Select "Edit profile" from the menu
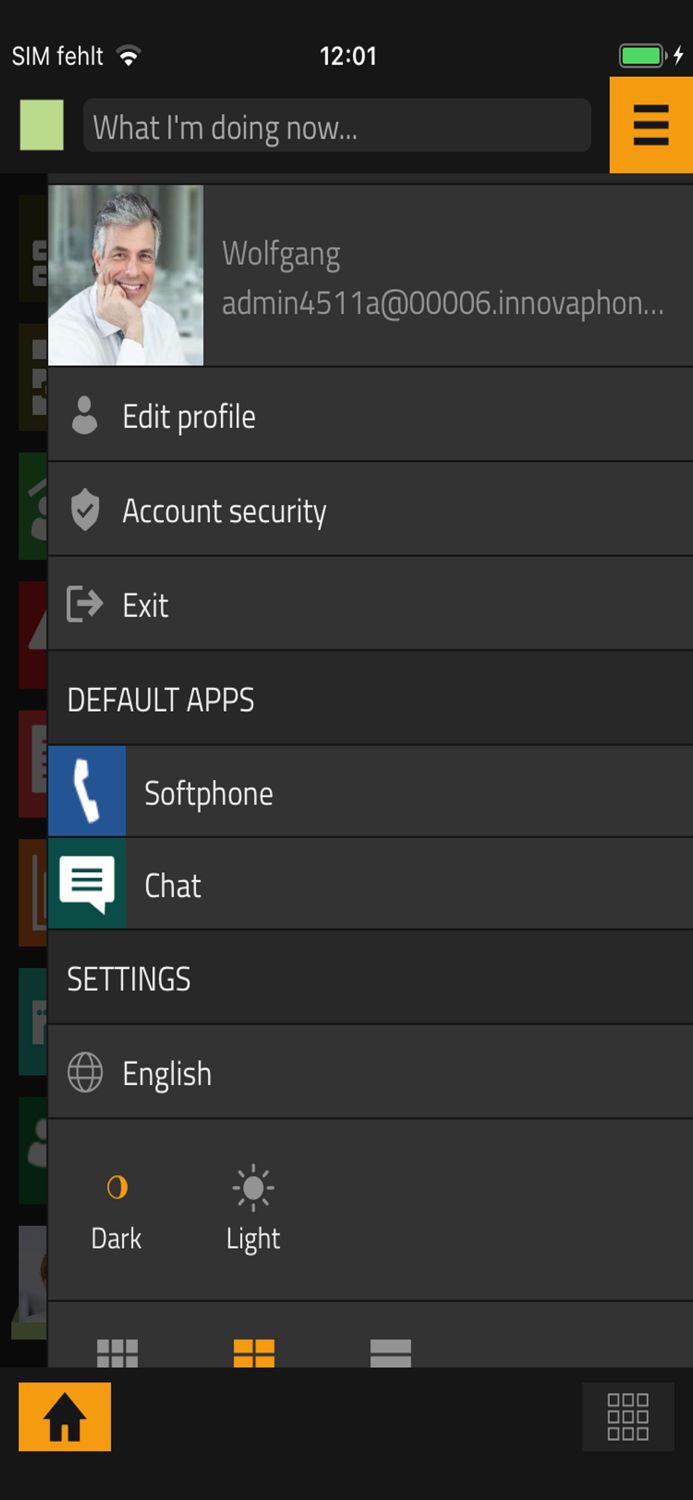The width and height of the screenshot is (693, 1500). 188,416
